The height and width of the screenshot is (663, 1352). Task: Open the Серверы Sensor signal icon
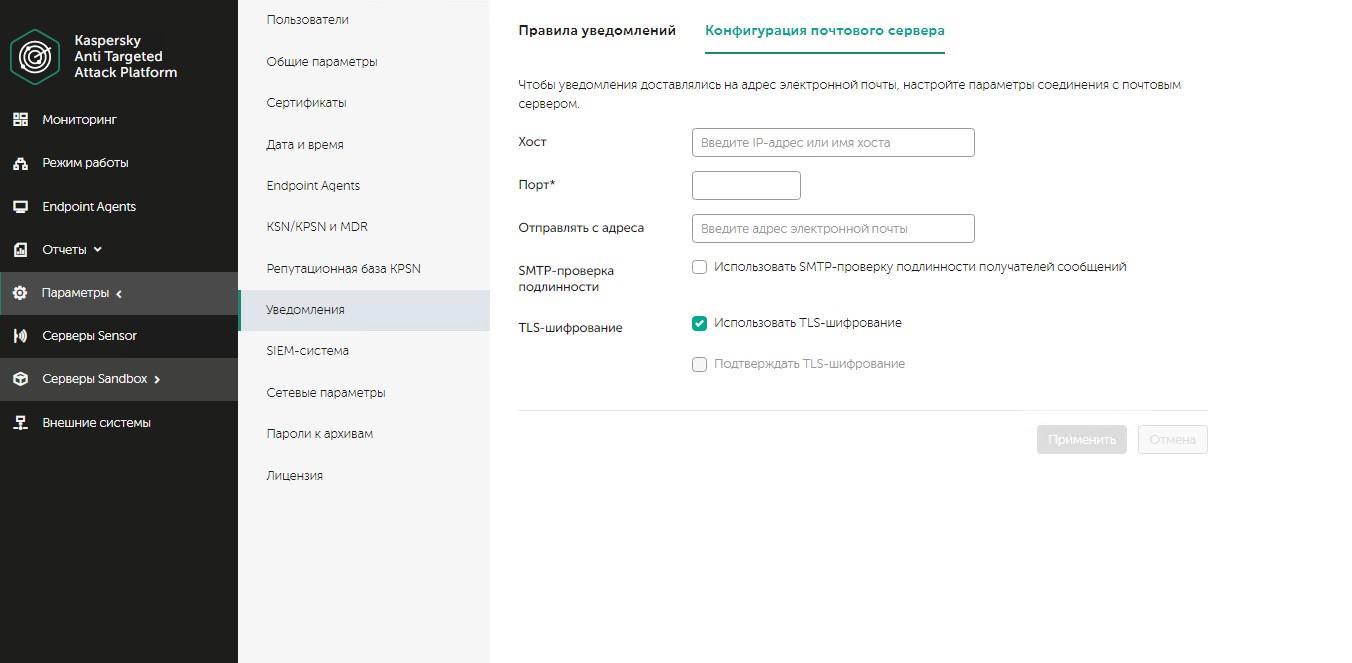20,336
